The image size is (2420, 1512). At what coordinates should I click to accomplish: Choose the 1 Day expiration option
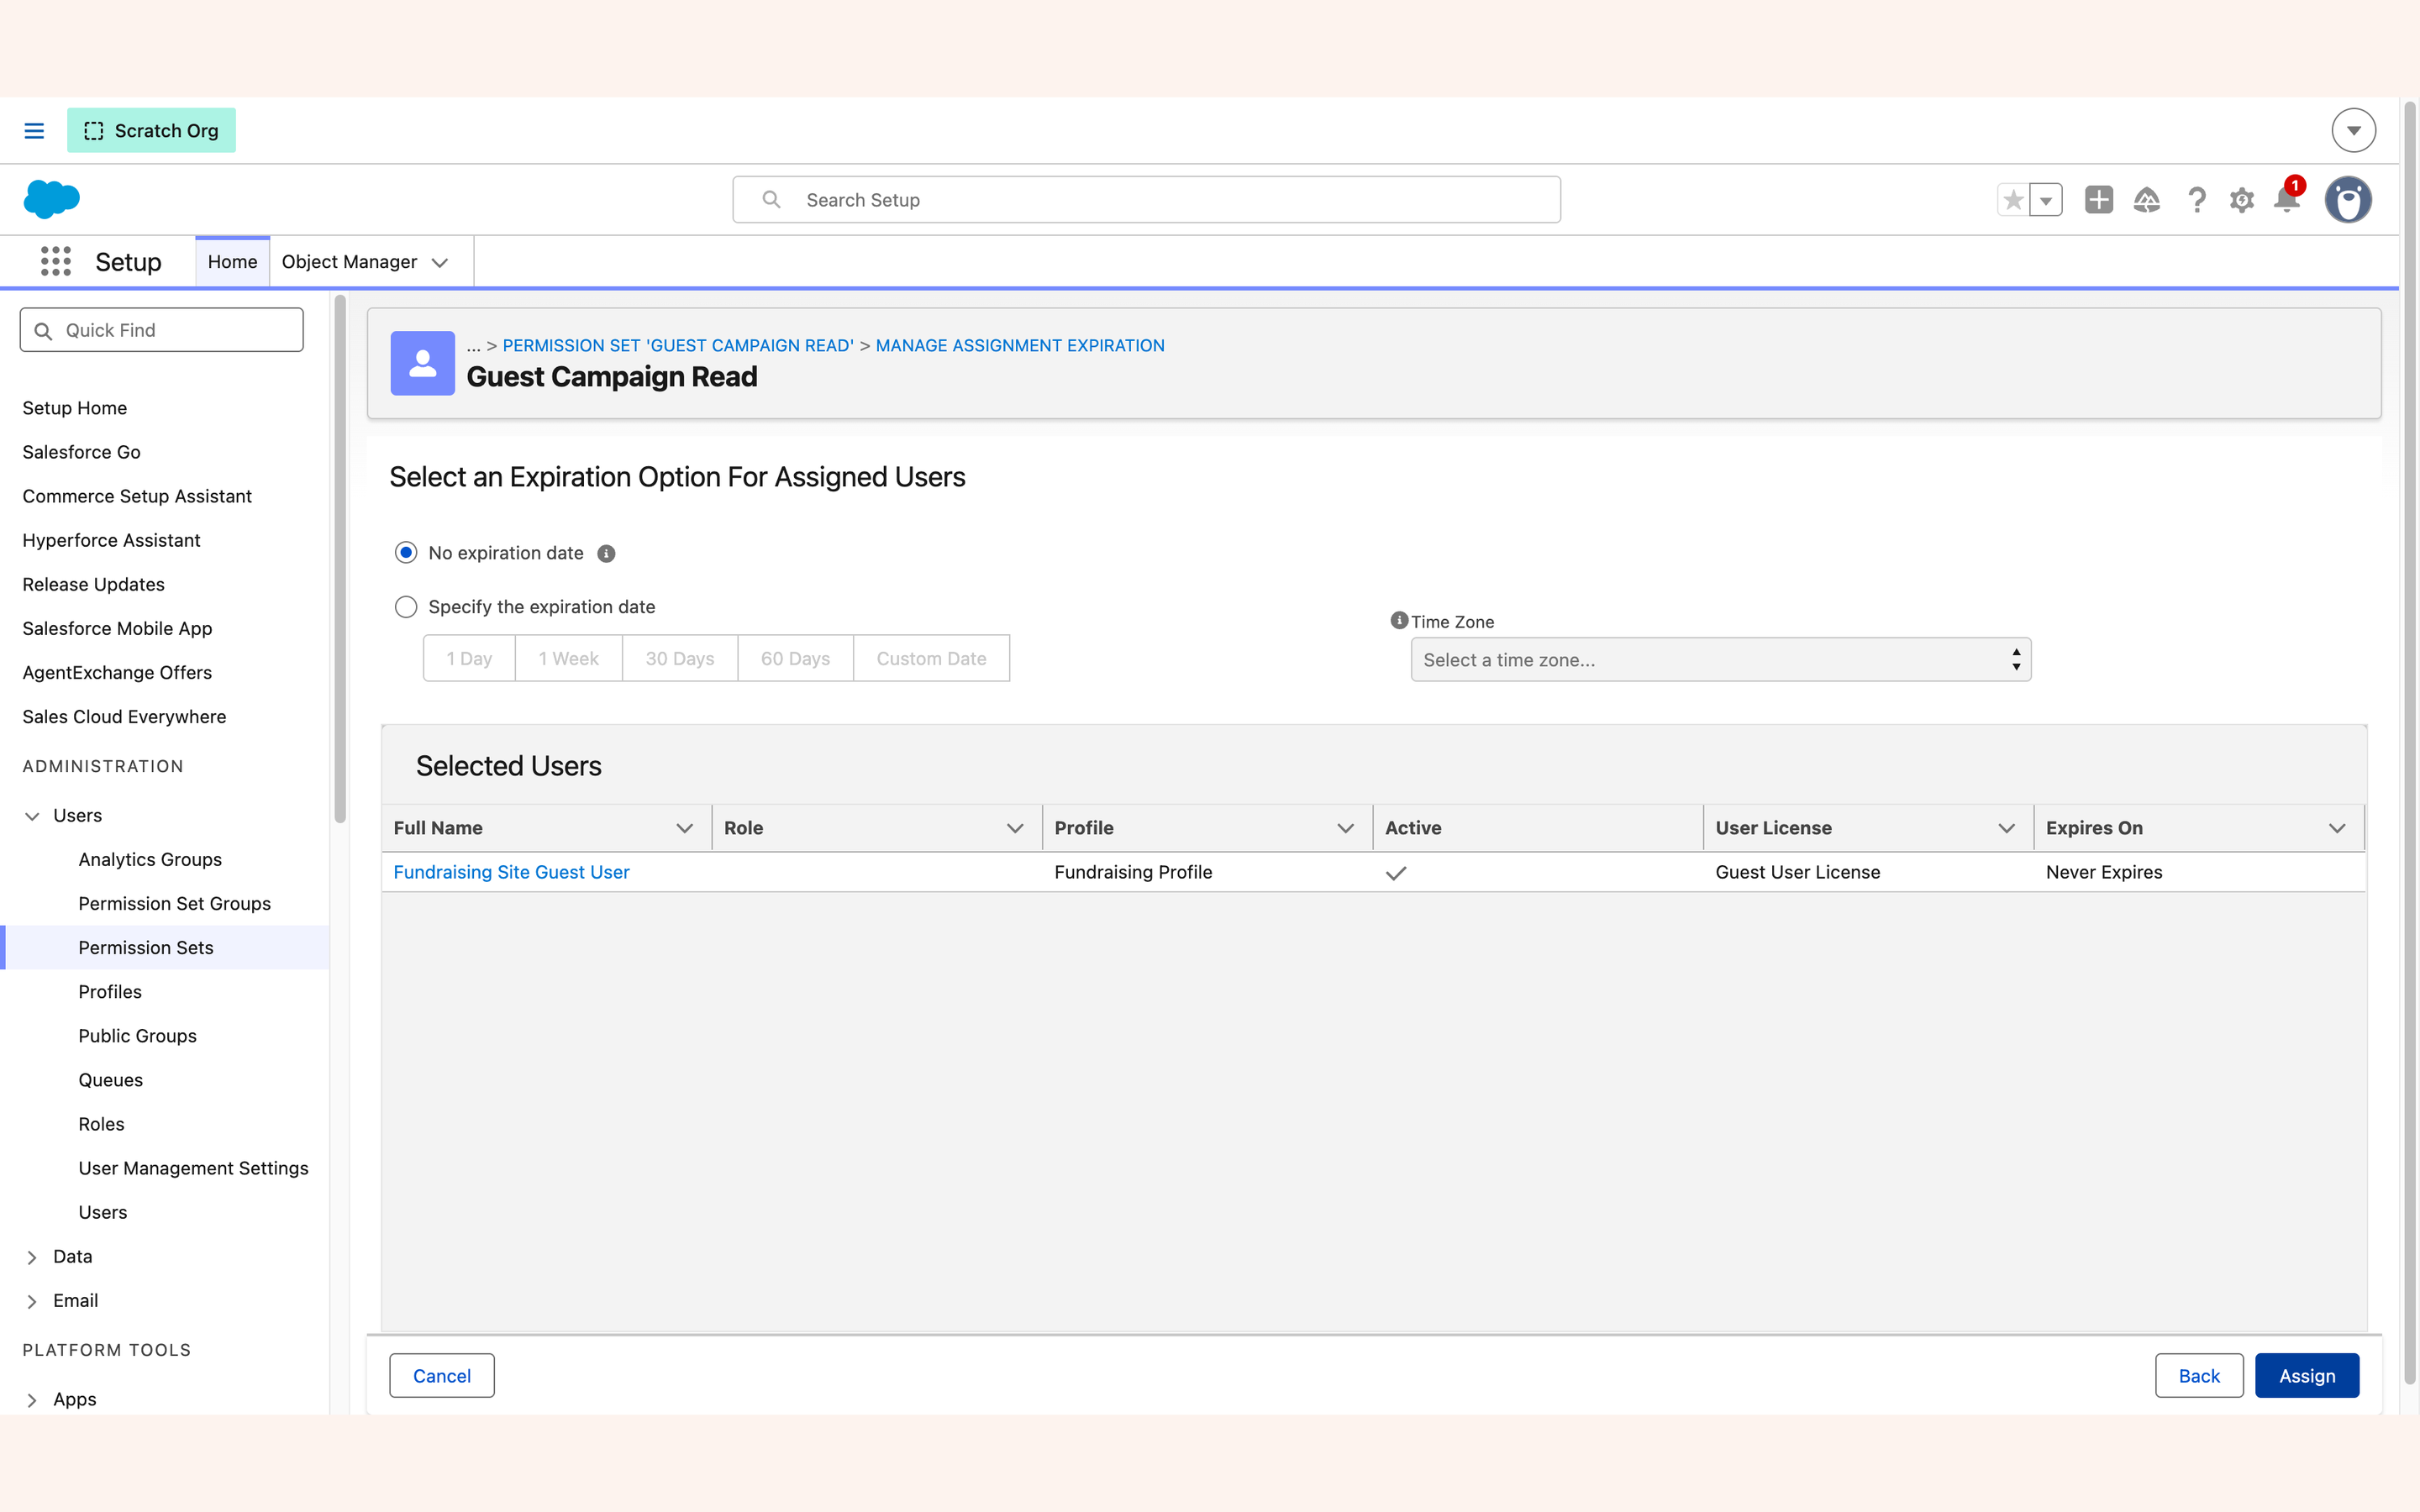click(469, 658)
